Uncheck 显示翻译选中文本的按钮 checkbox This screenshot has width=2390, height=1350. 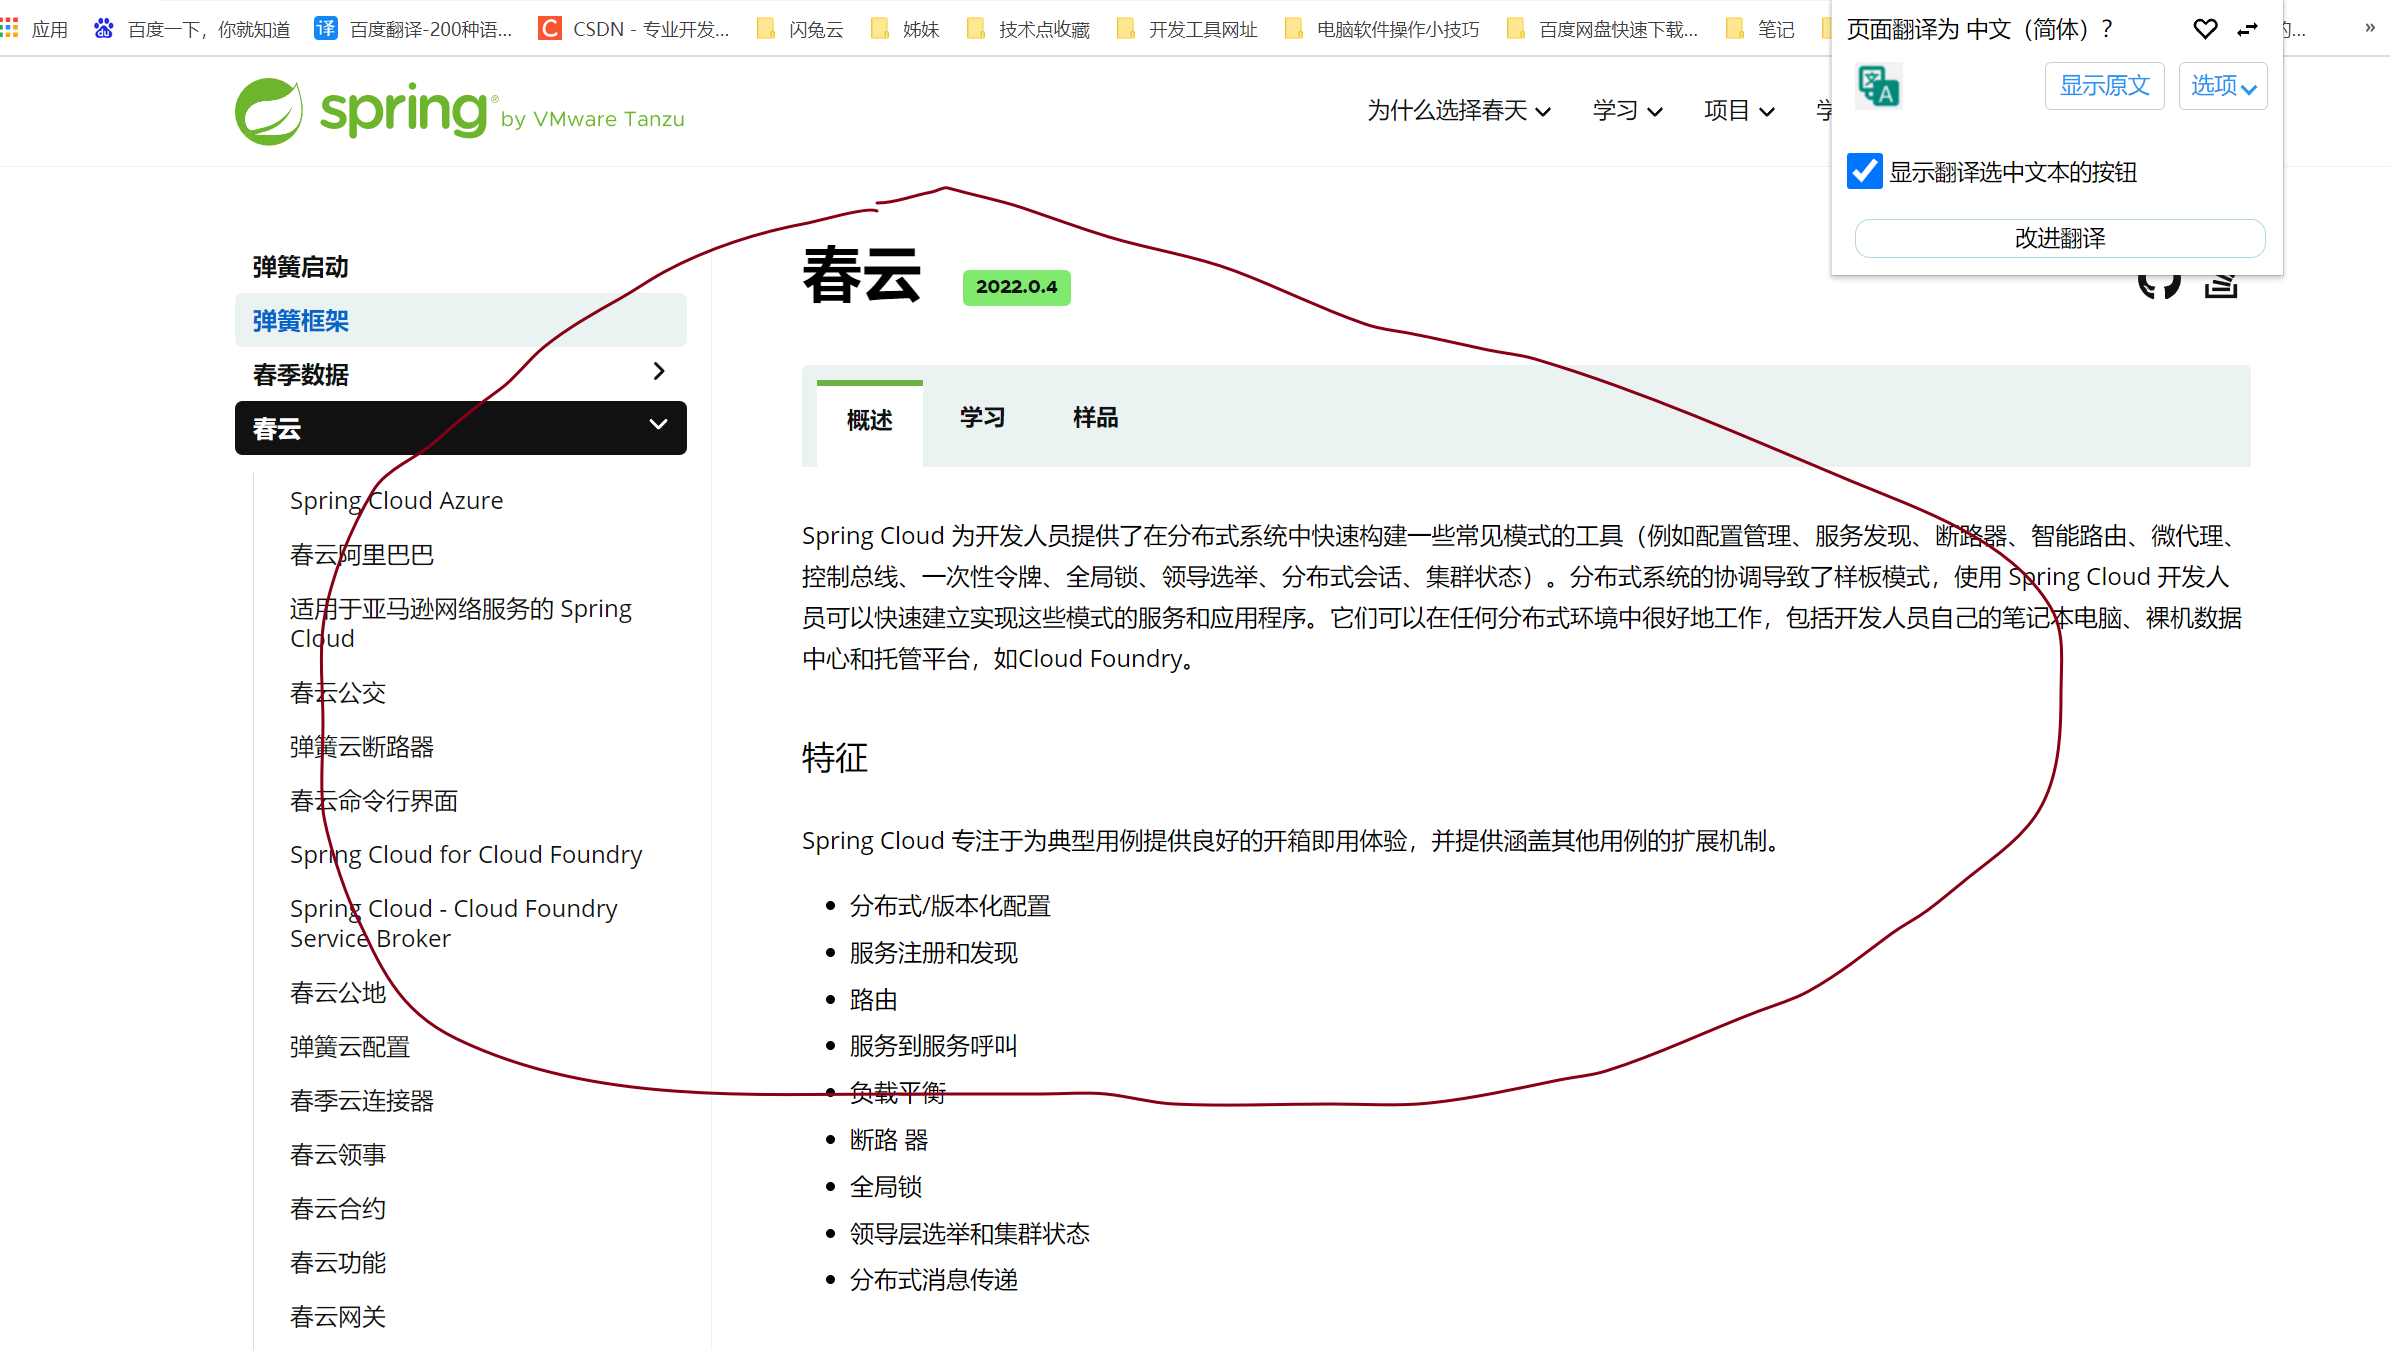coord(1864,171)
